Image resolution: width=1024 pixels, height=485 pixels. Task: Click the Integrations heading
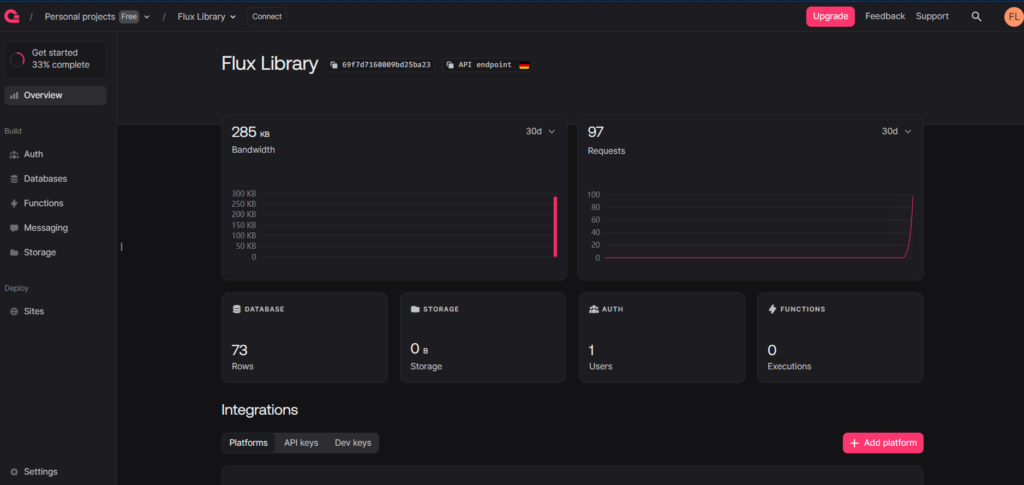(x=259, y=410)
